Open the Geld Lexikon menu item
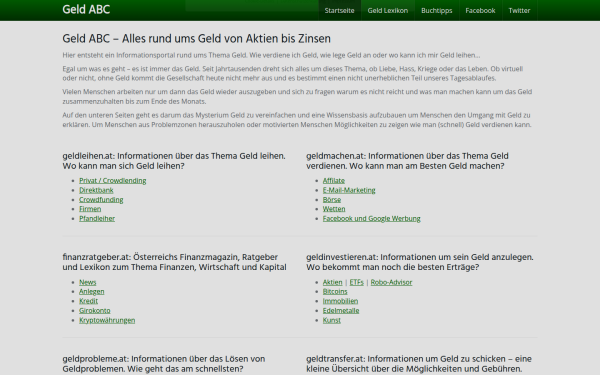The width and height of the screenshot is (600, 375). click(388, 10)
